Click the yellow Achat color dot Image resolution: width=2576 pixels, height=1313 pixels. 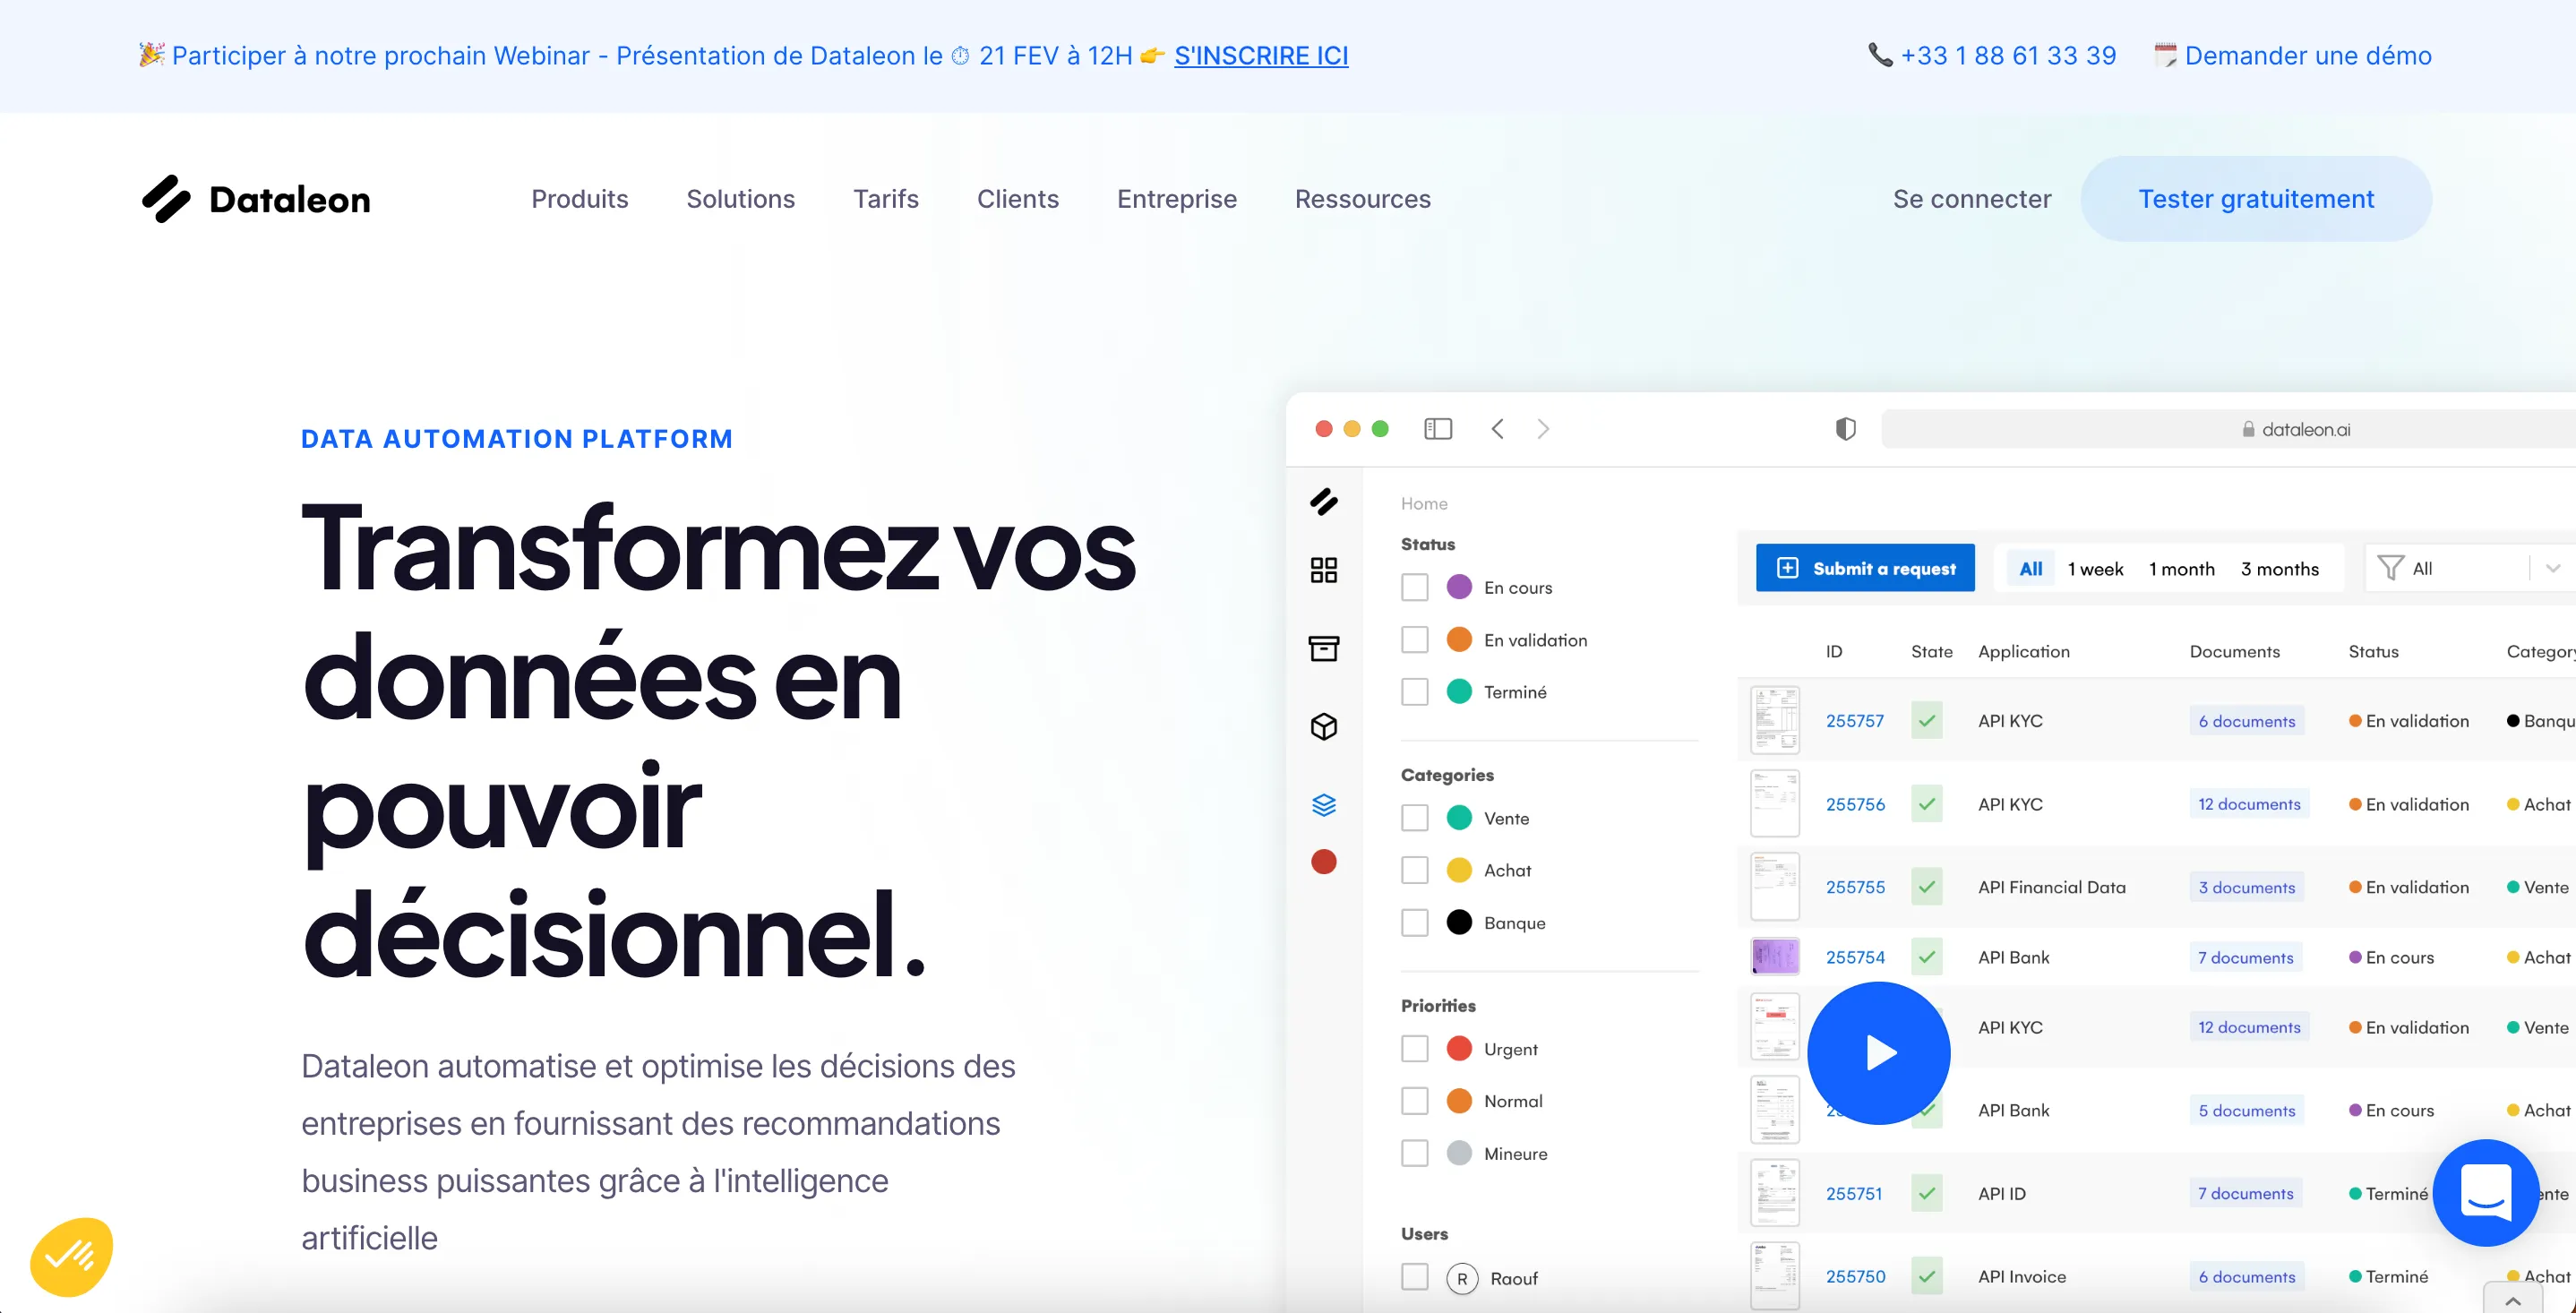point(1459,869)
